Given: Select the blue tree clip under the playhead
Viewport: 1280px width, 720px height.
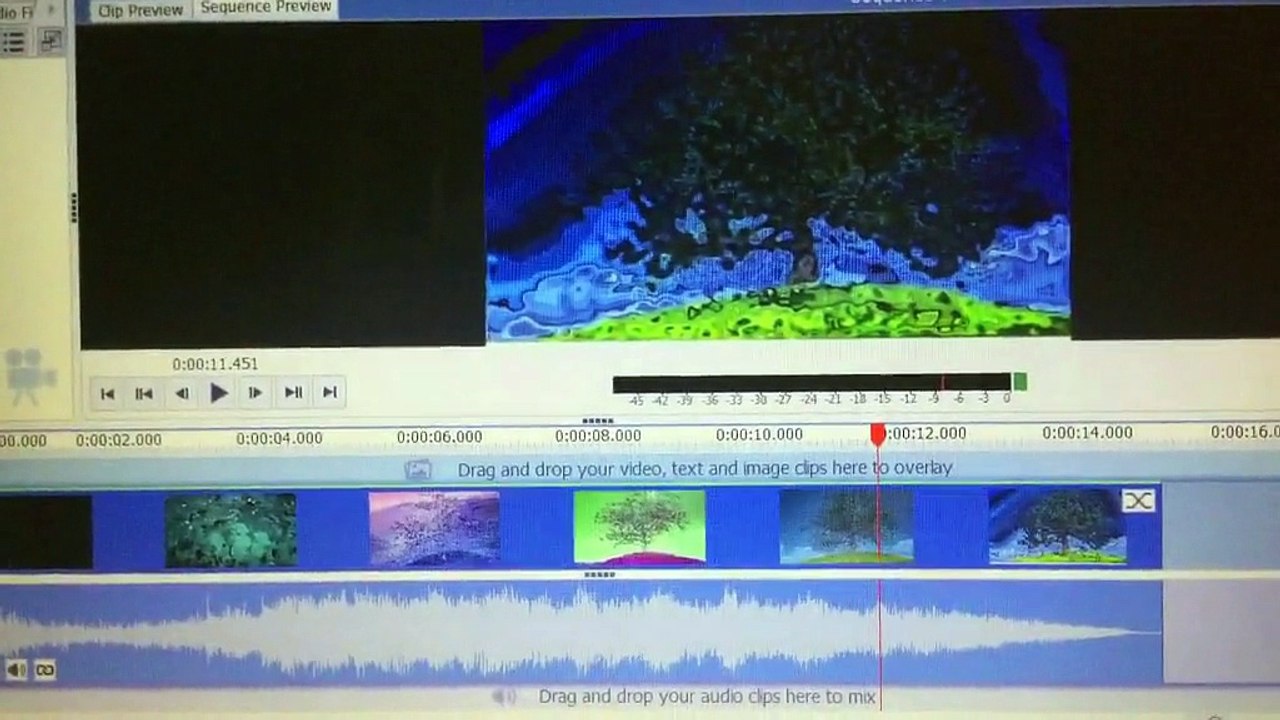Looking at the screenshot, I should [x=846, y=526].
